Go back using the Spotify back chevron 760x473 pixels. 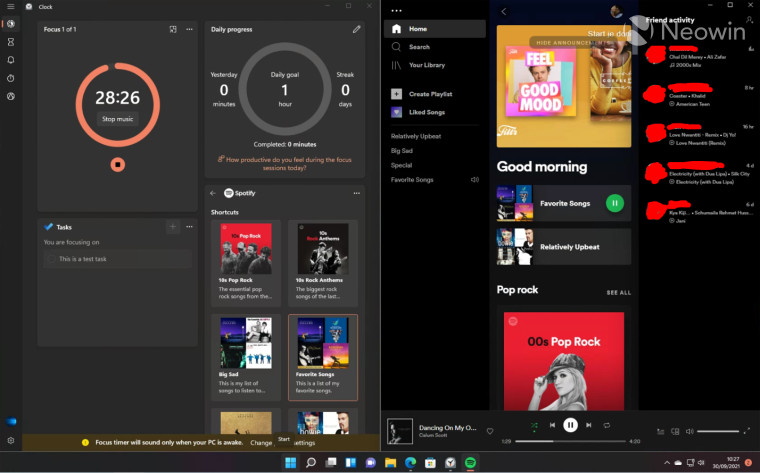pyautogui.click(x=504, y=11)
